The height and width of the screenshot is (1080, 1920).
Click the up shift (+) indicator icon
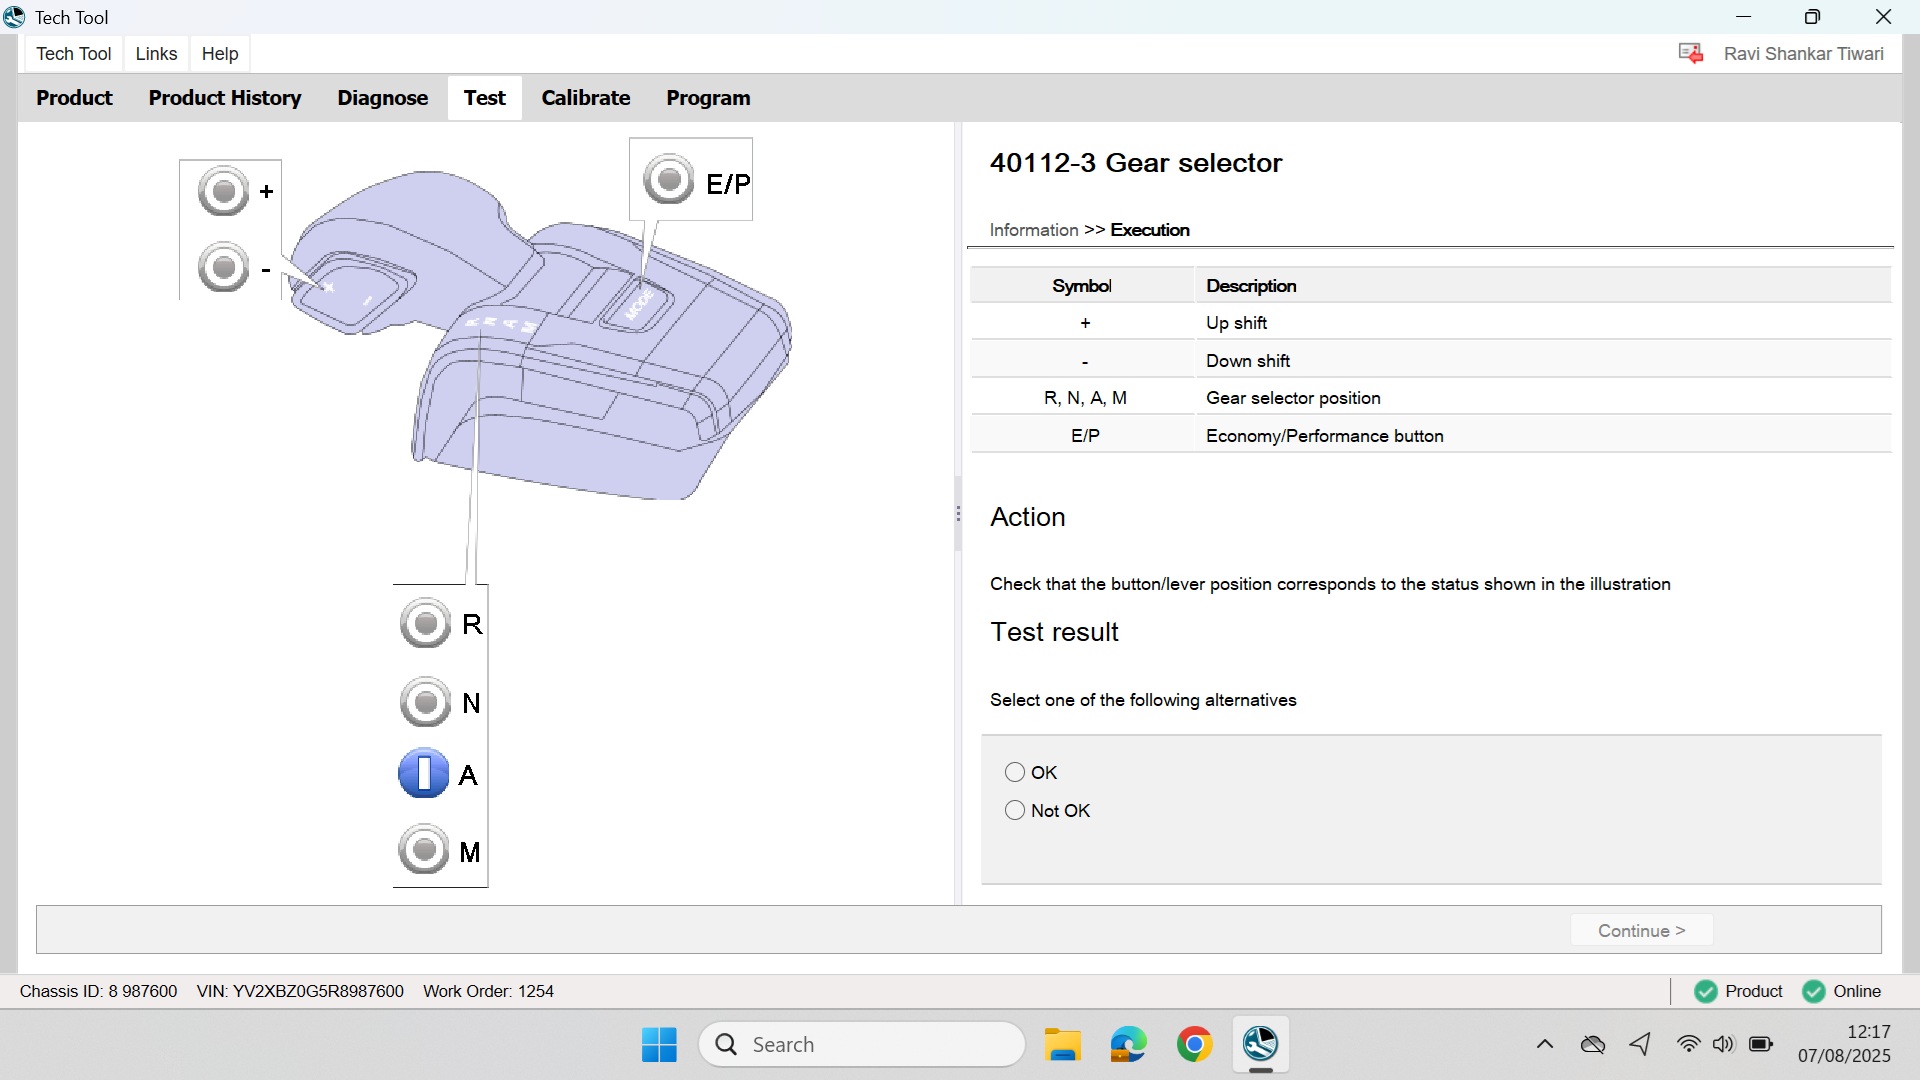tap(223, 191)
